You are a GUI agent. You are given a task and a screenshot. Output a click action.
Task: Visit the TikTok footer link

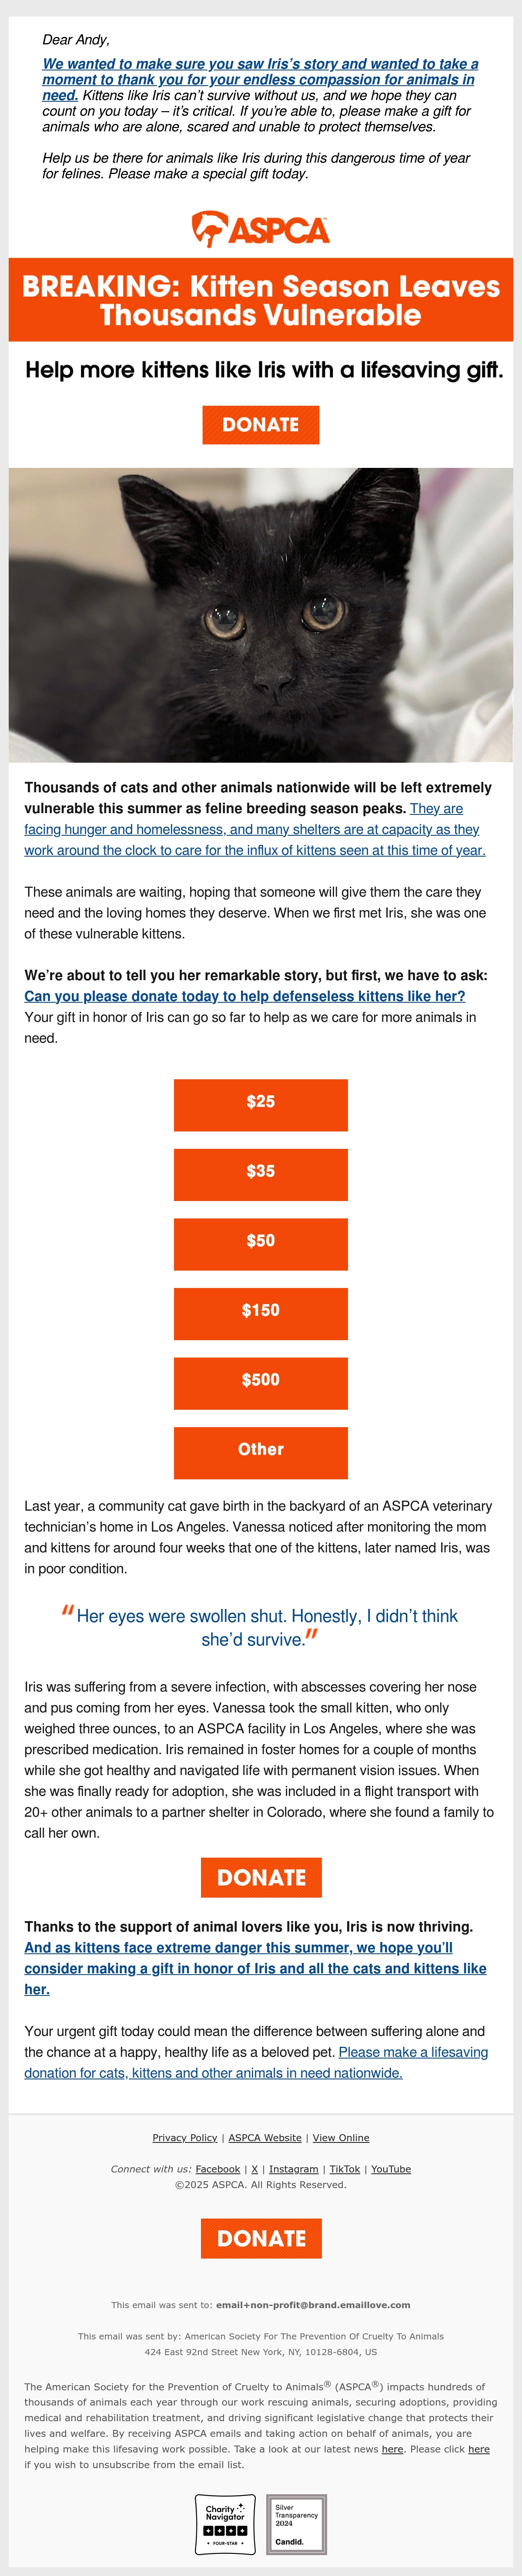[345, 2169]
